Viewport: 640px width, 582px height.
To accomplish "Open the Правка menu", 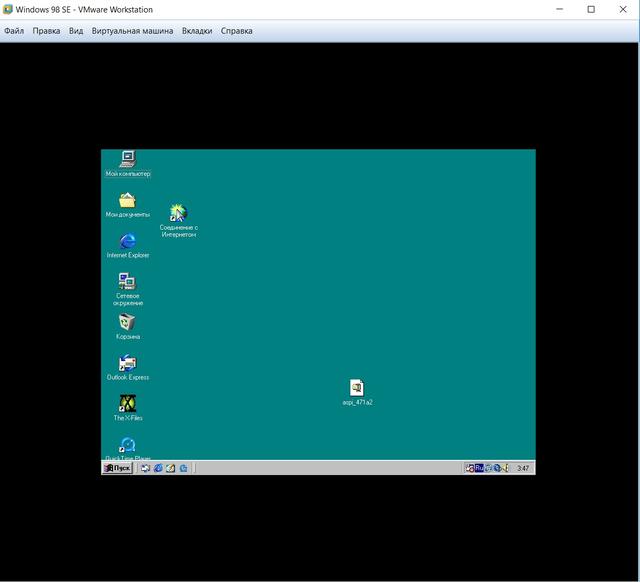I will click(46, 31).
